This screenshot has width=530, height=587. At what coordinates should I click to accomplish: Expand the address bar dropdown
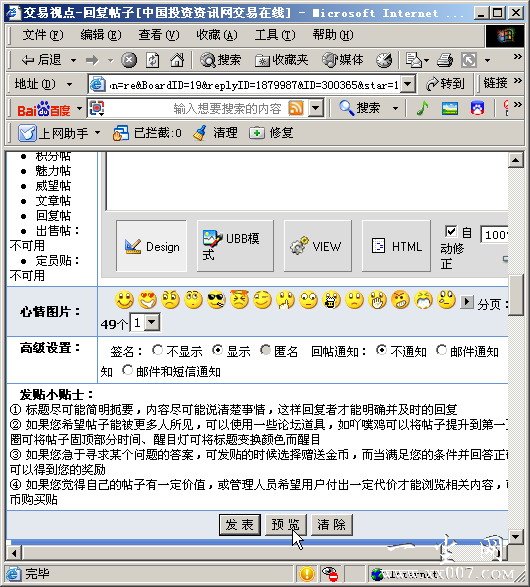pyautogui.click(x=408, y=84)
